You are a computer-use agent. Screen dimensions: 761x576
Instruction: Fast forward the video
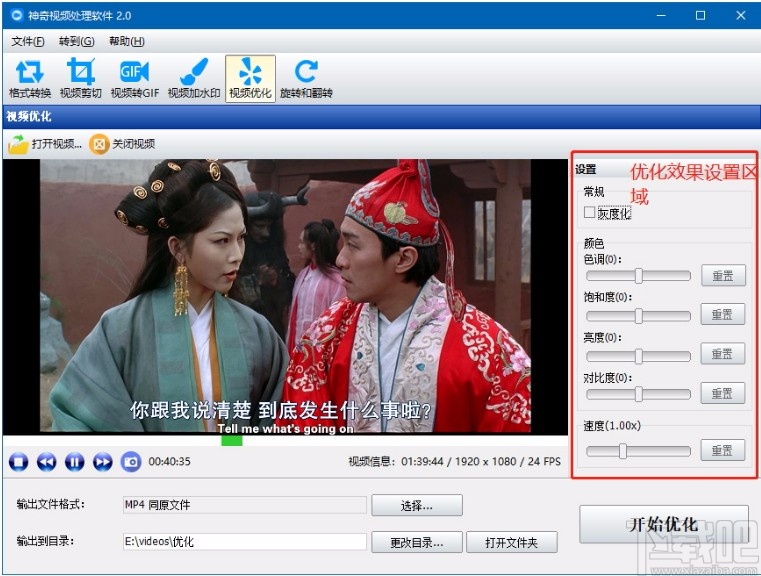tap(102, 461)
